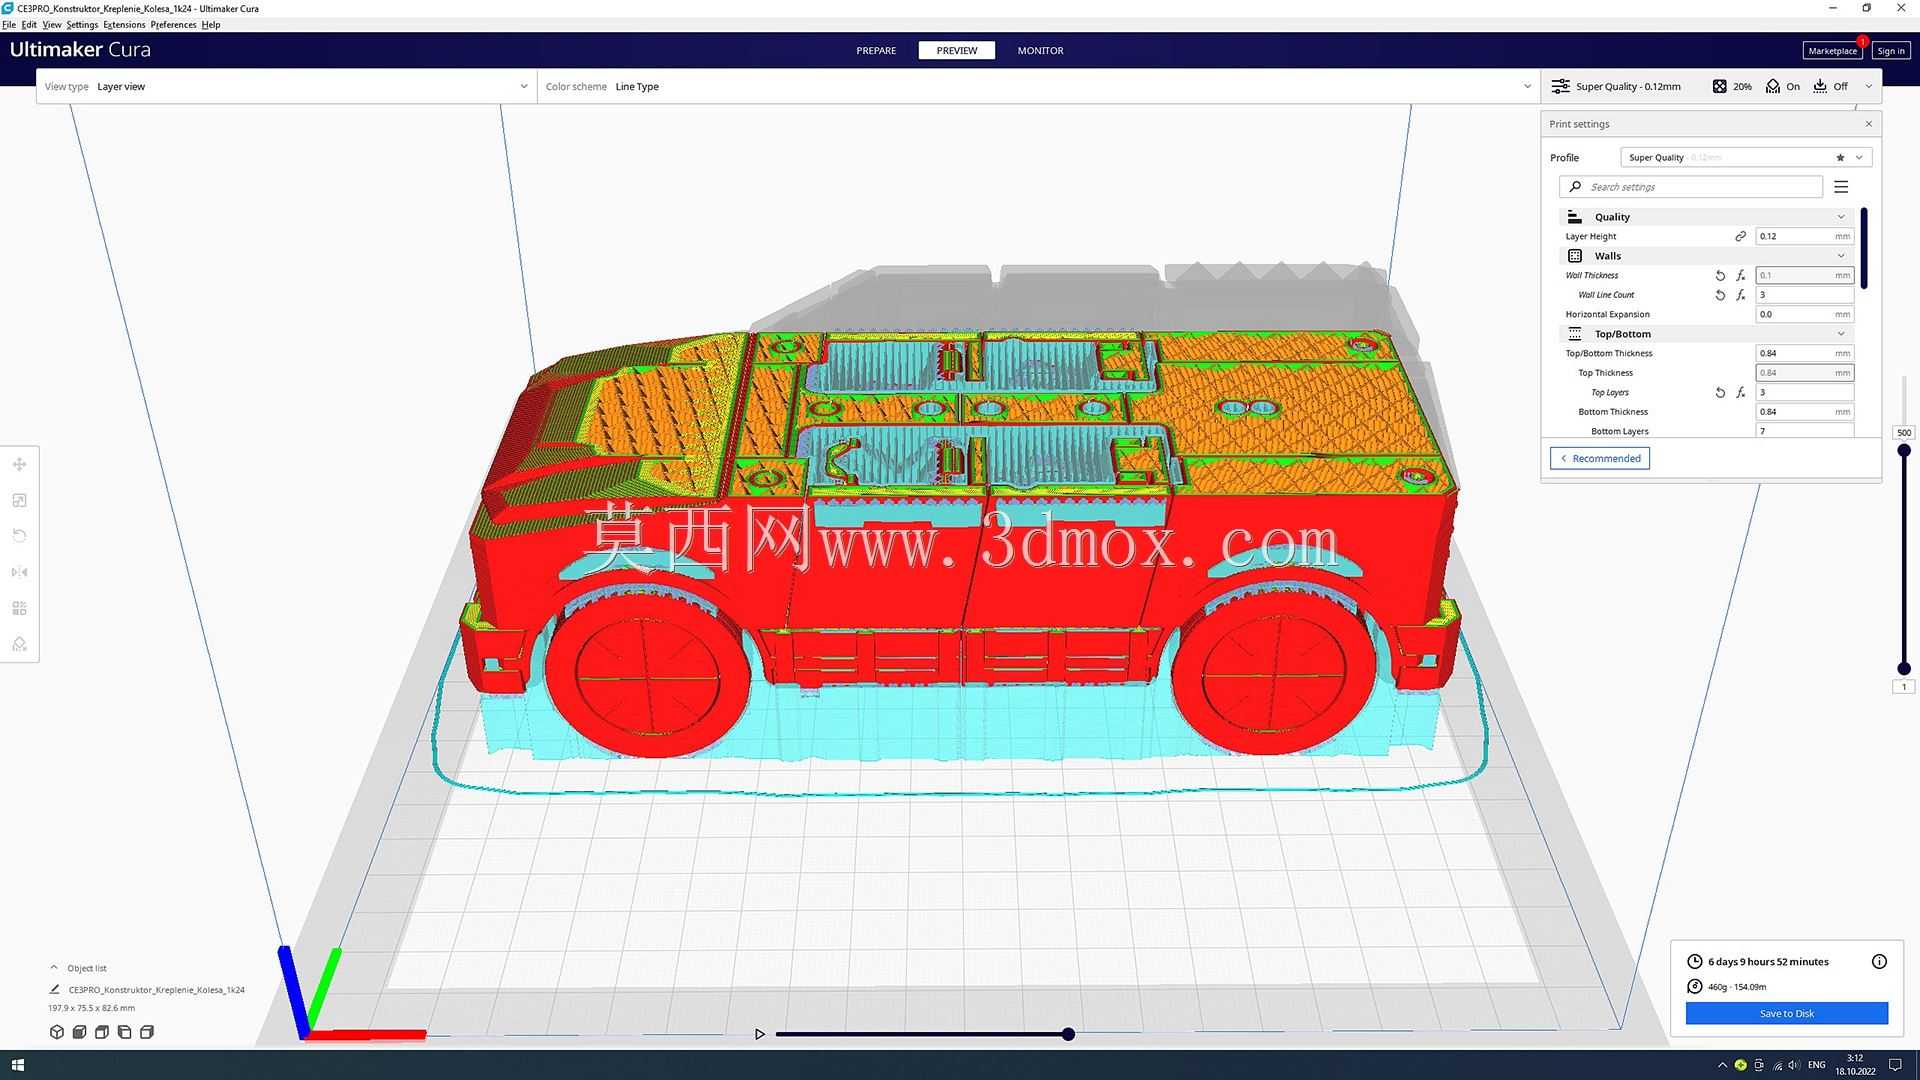Screen dimensions: 1920x1080
Task: Click the lower layer slider handle
Action: 1904,669
